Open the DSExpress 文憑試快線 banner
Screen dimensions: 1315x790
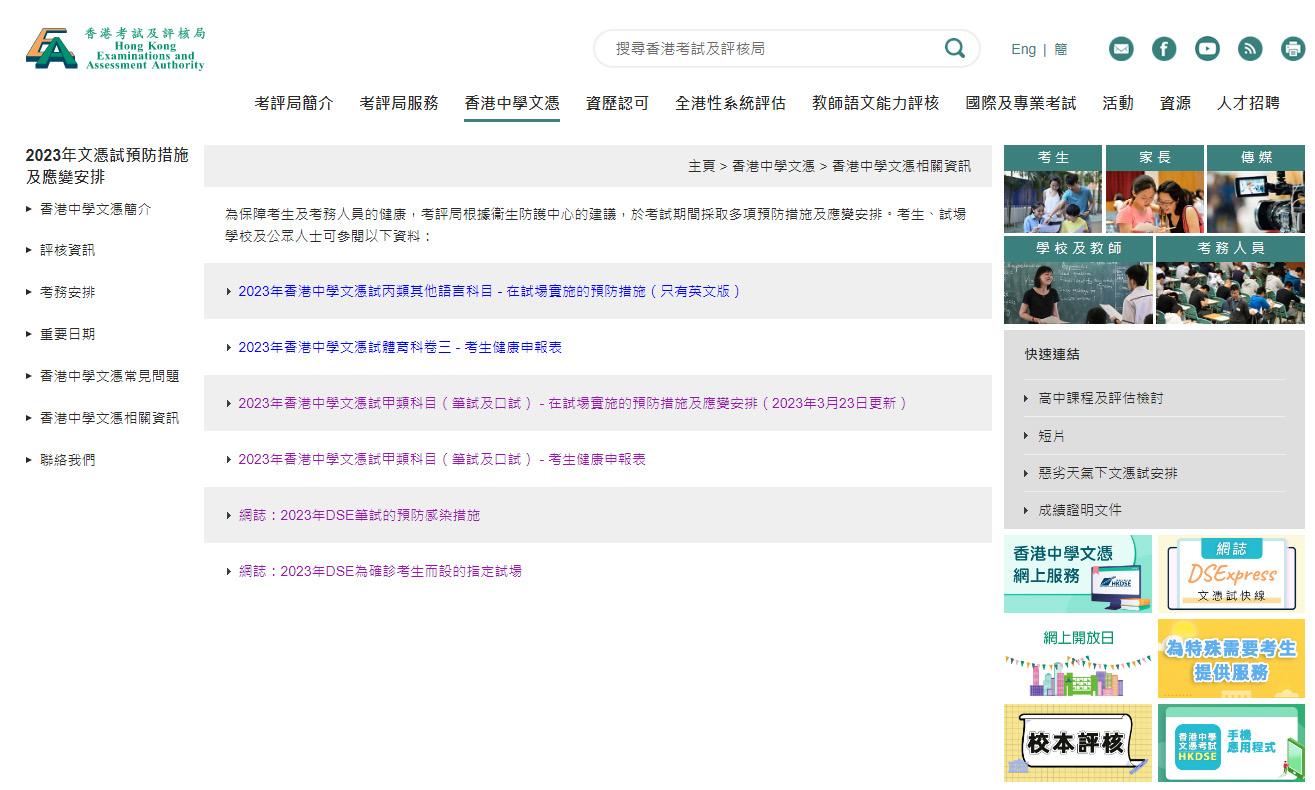click(1231, 574)
